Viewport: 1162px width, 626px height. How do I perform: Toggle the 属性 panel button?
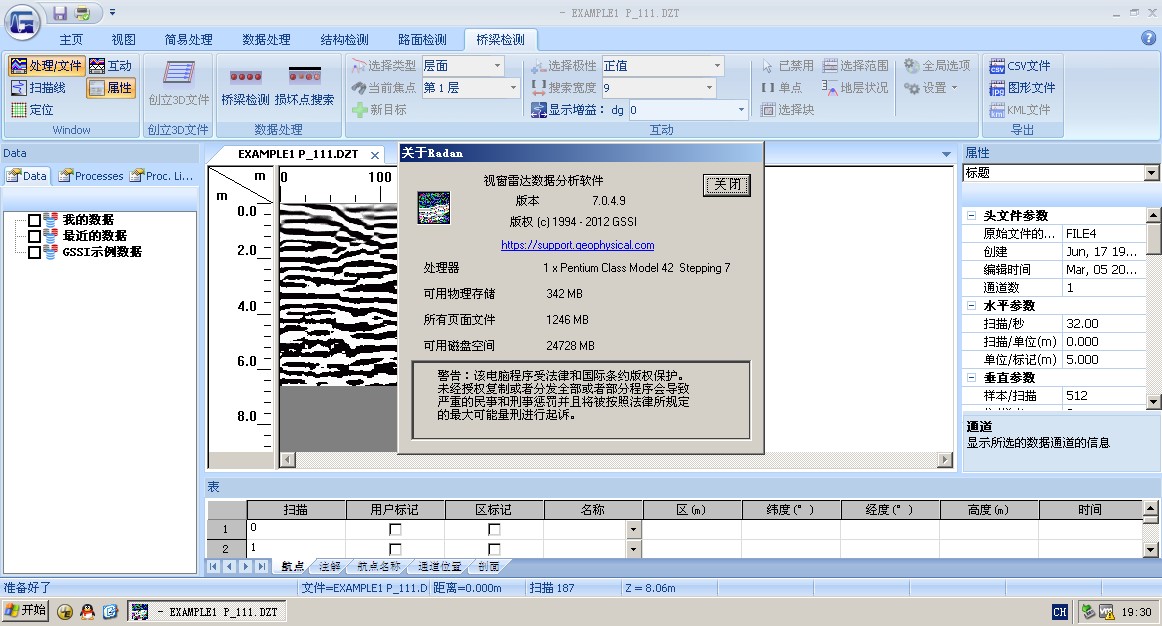pos(110,88)
